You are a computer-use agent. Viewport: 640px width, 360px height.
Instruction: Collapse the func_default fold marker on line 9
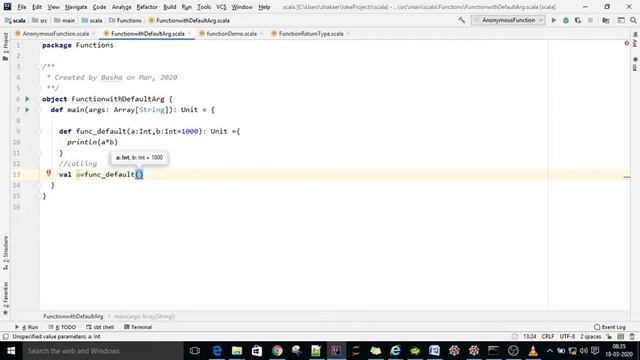tap(40, 131)
